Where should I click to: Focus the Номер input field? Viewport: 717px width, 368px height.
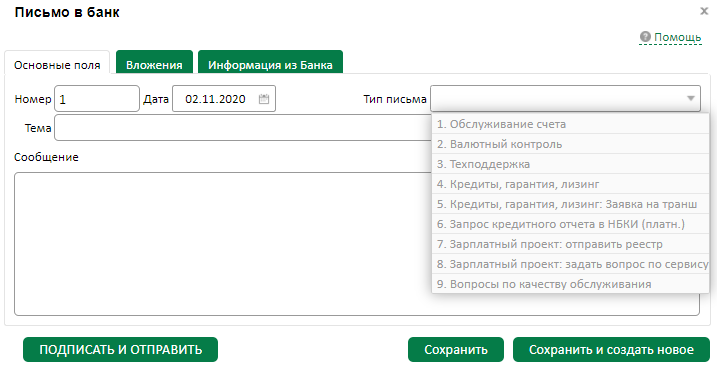[x=97, y=99]
